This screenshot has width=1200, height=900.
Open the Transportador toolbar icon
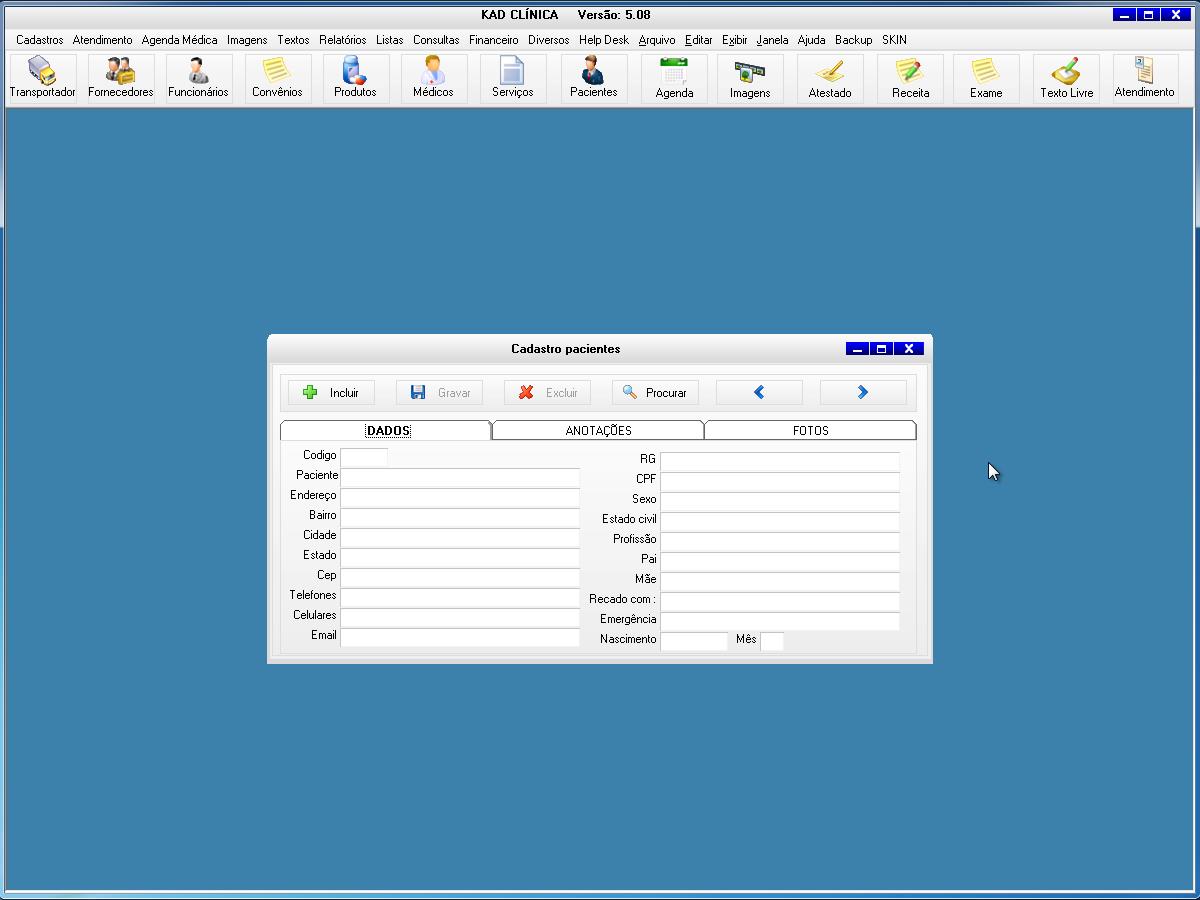point(42,78)
